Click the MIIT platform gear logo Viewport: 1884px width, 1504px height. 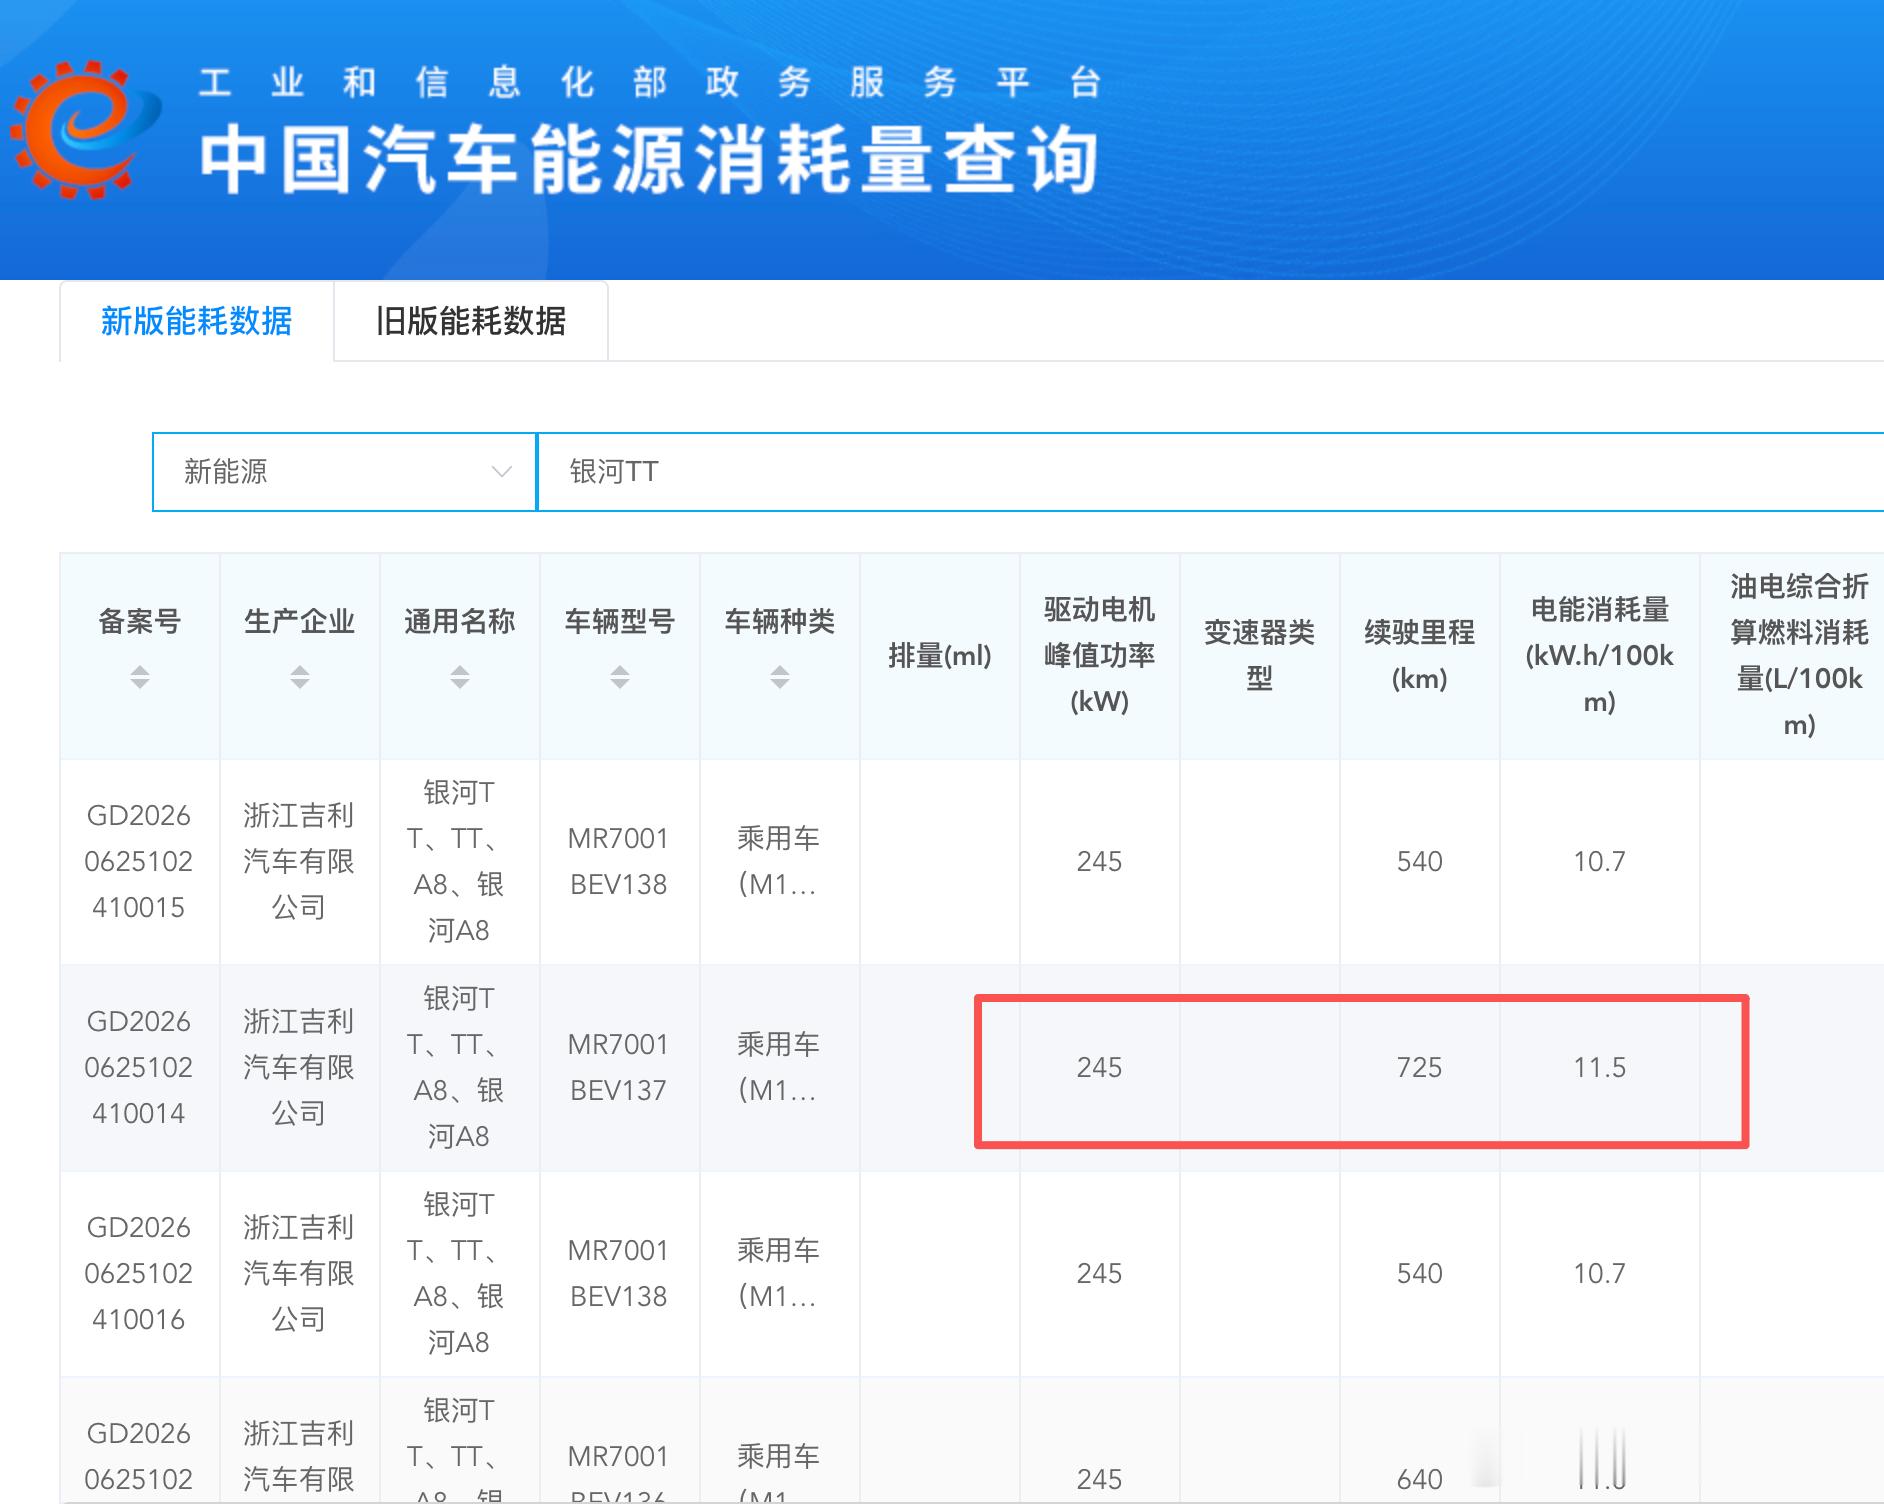(x=85, y=128)
